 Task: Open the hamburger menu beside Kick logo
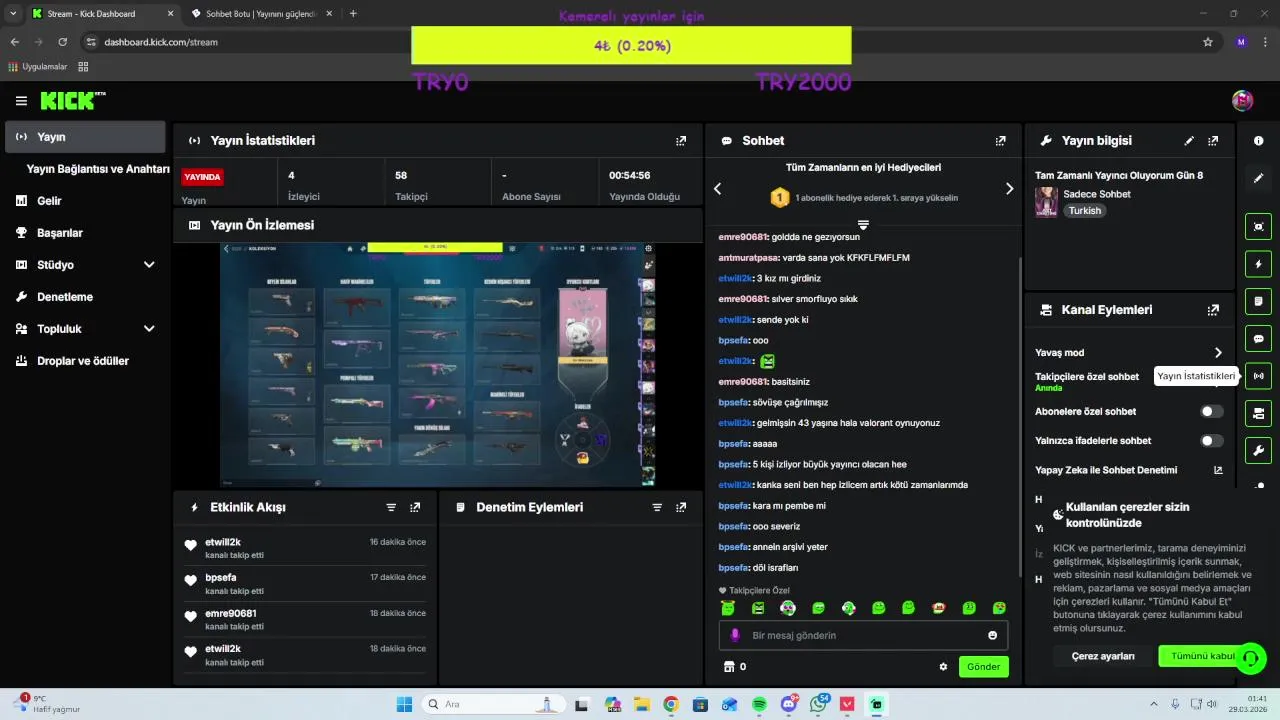tap(21, 101)
